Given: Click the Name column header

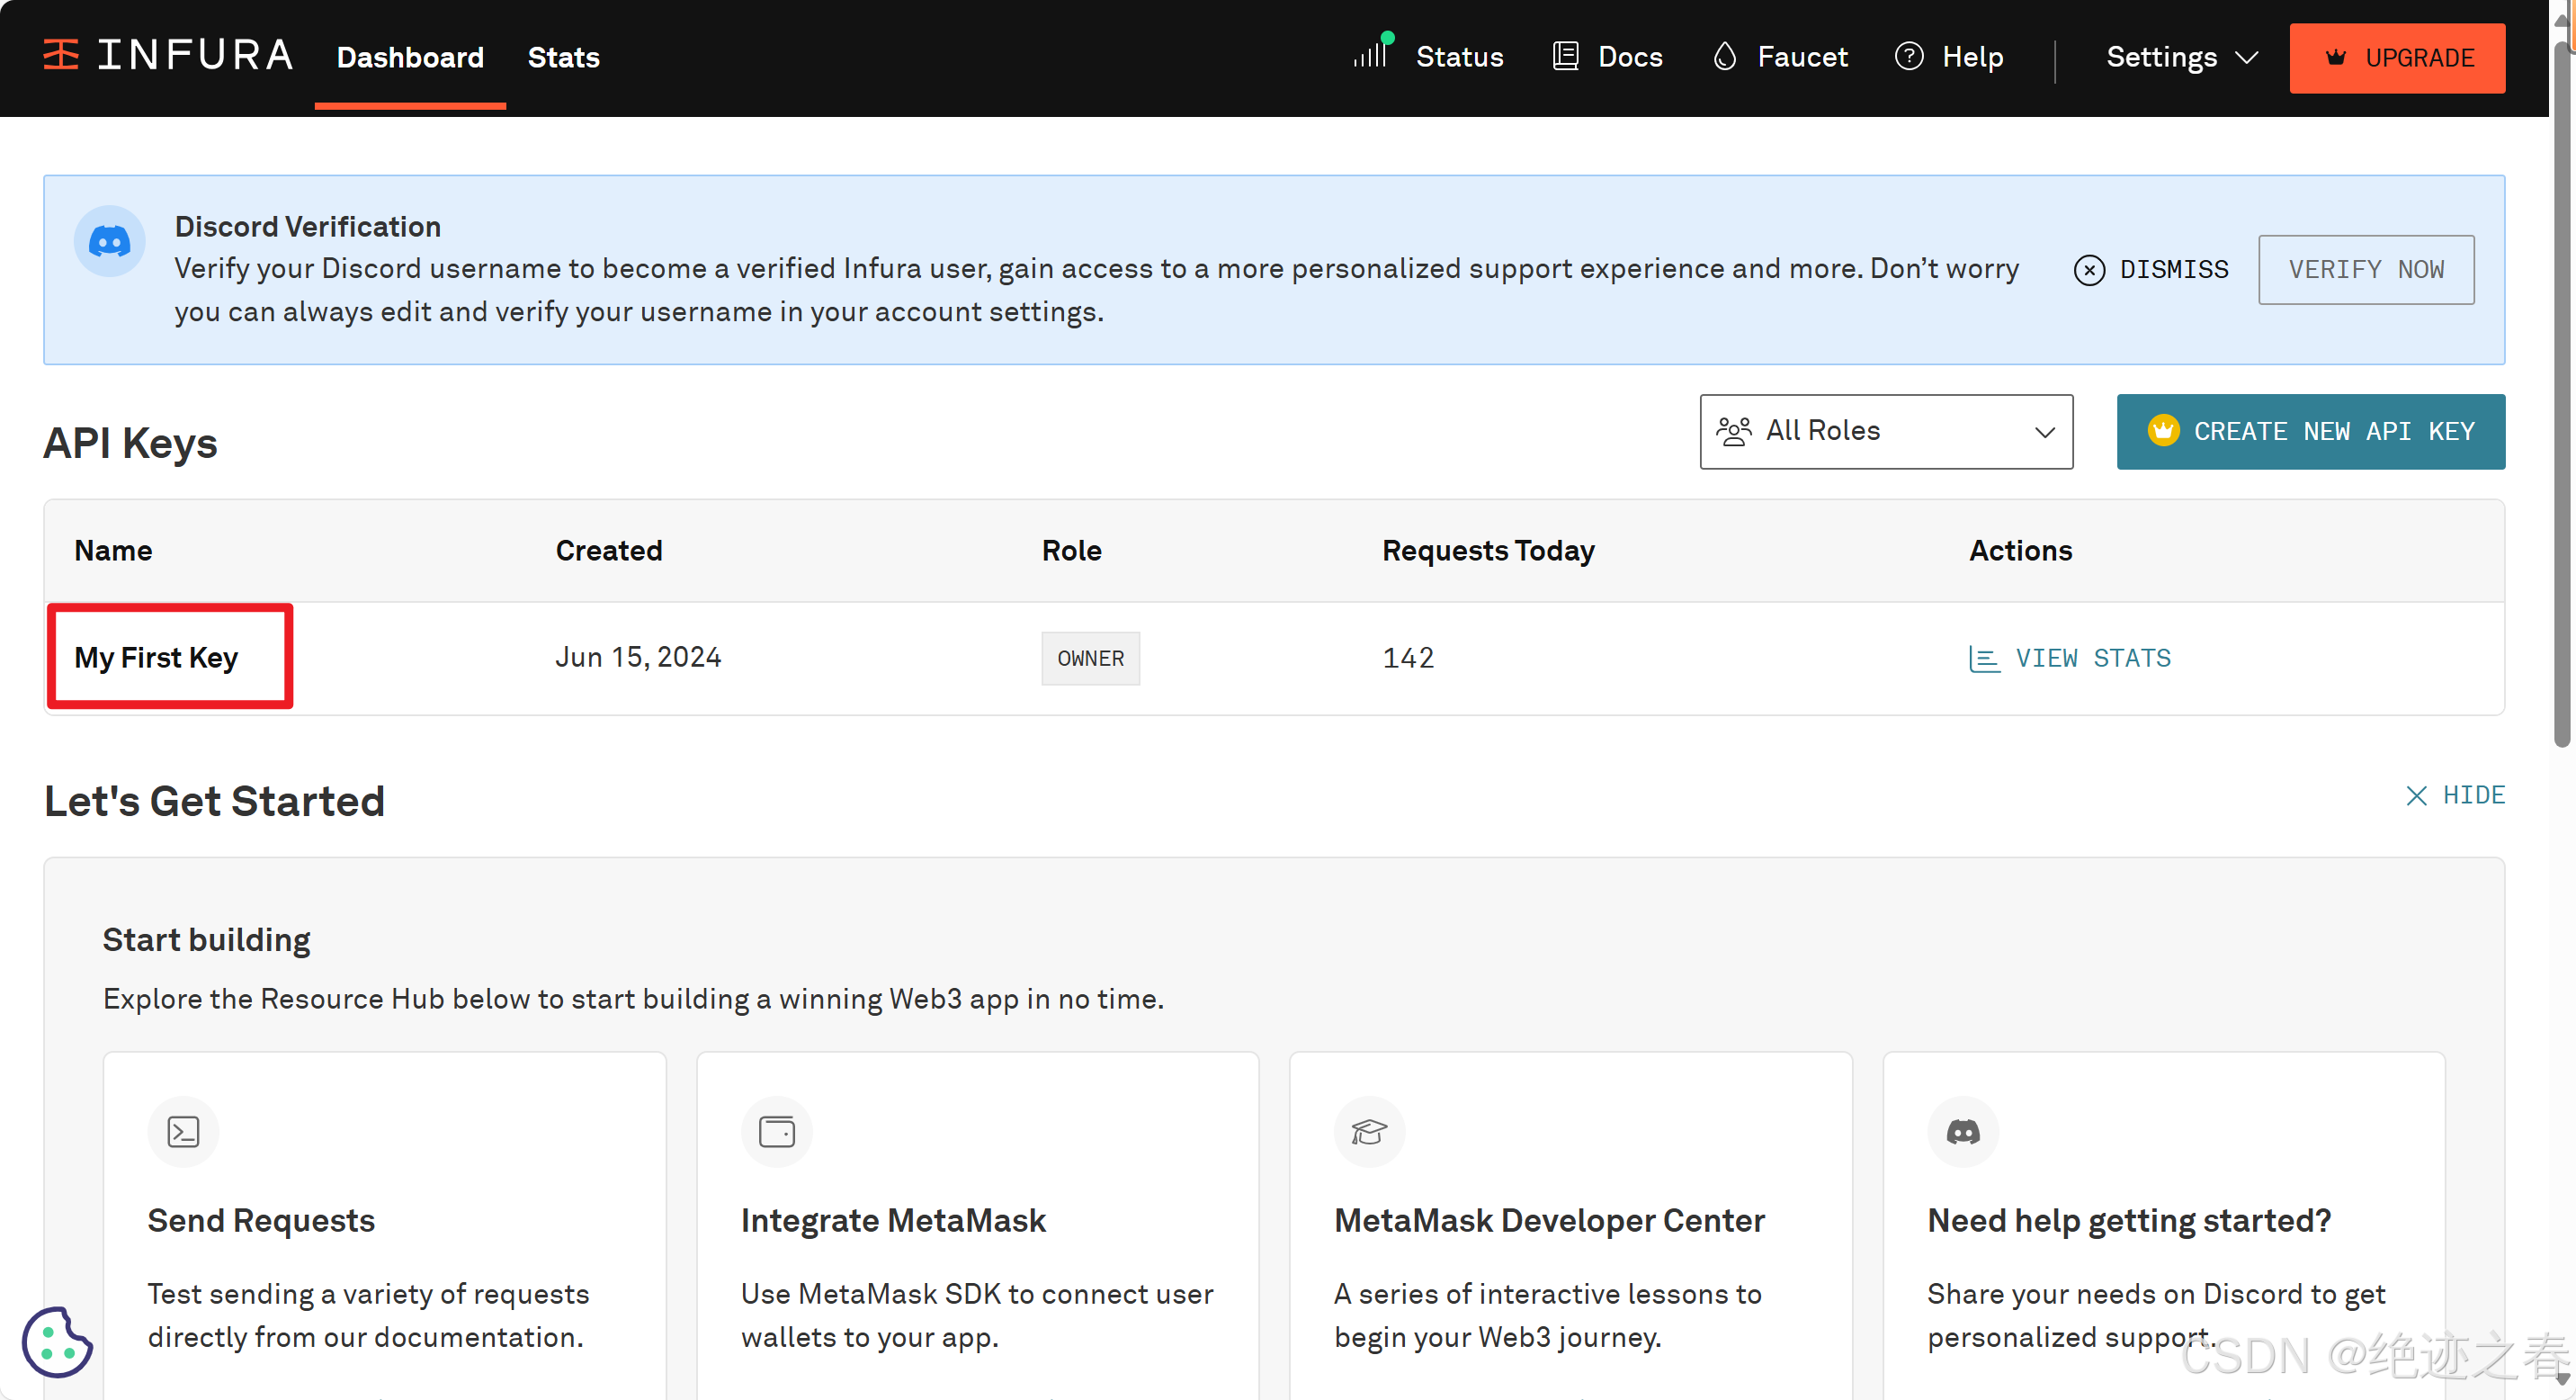Looking at the screenshot, I should pyautogui.click(x=113, y=551).
